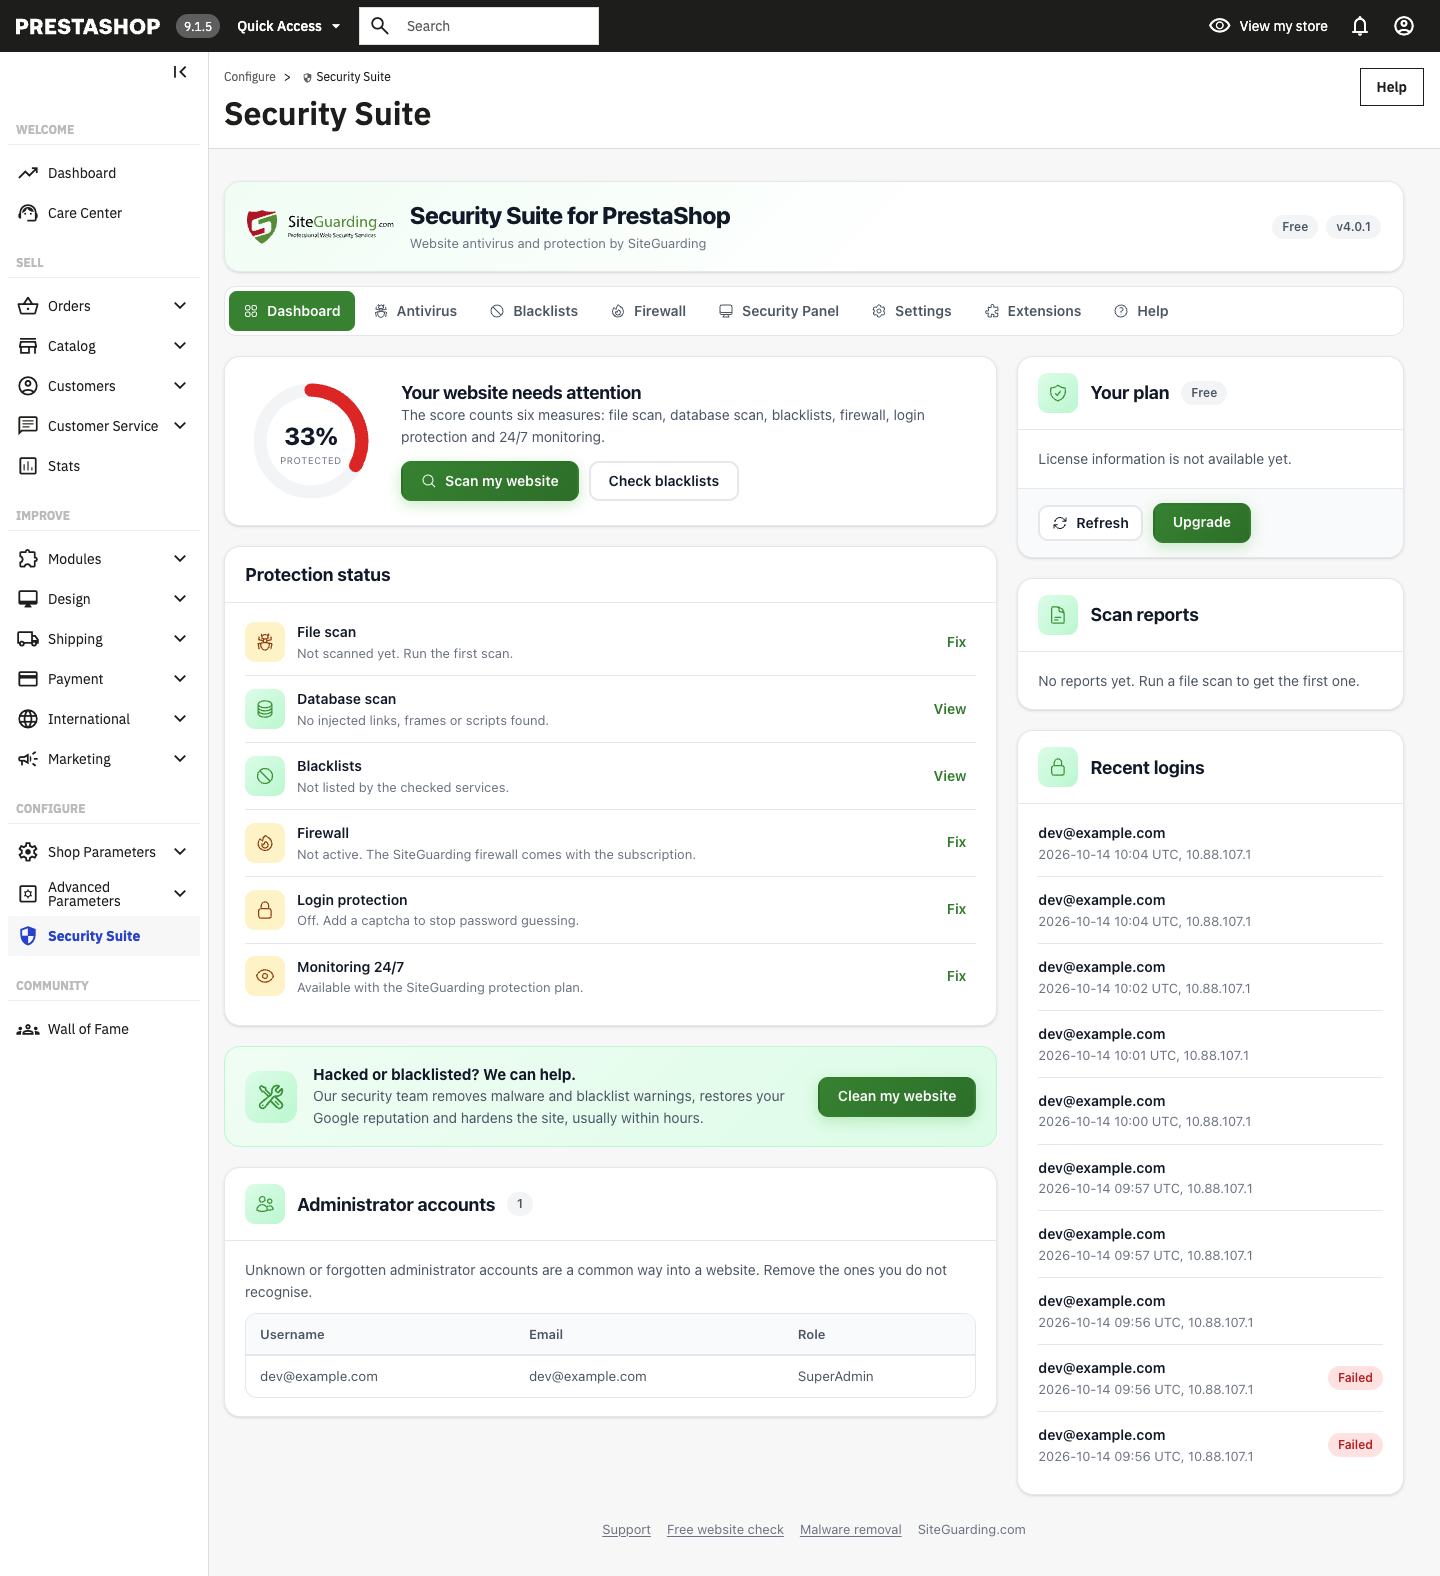This screenshot has height=1576, width=1440.
Task: Click the Database scan icon
Action: tap(265, 709)
